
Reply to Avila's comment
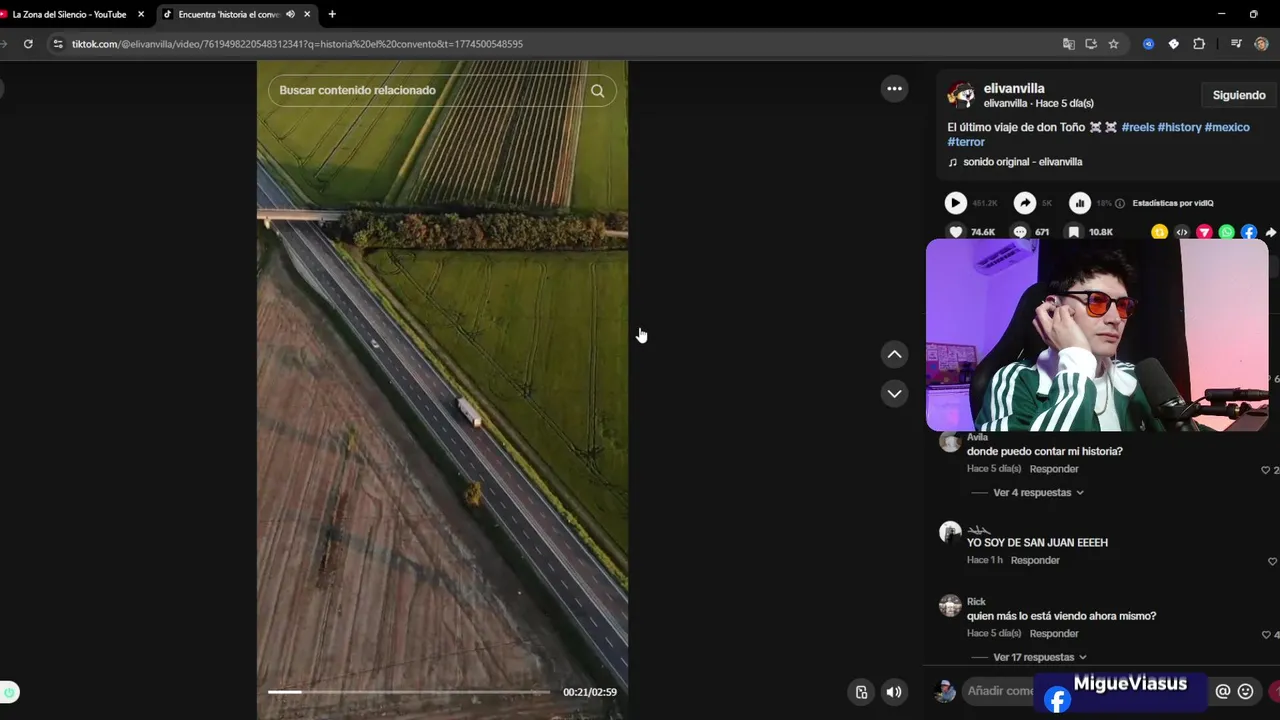[1054, 469]
